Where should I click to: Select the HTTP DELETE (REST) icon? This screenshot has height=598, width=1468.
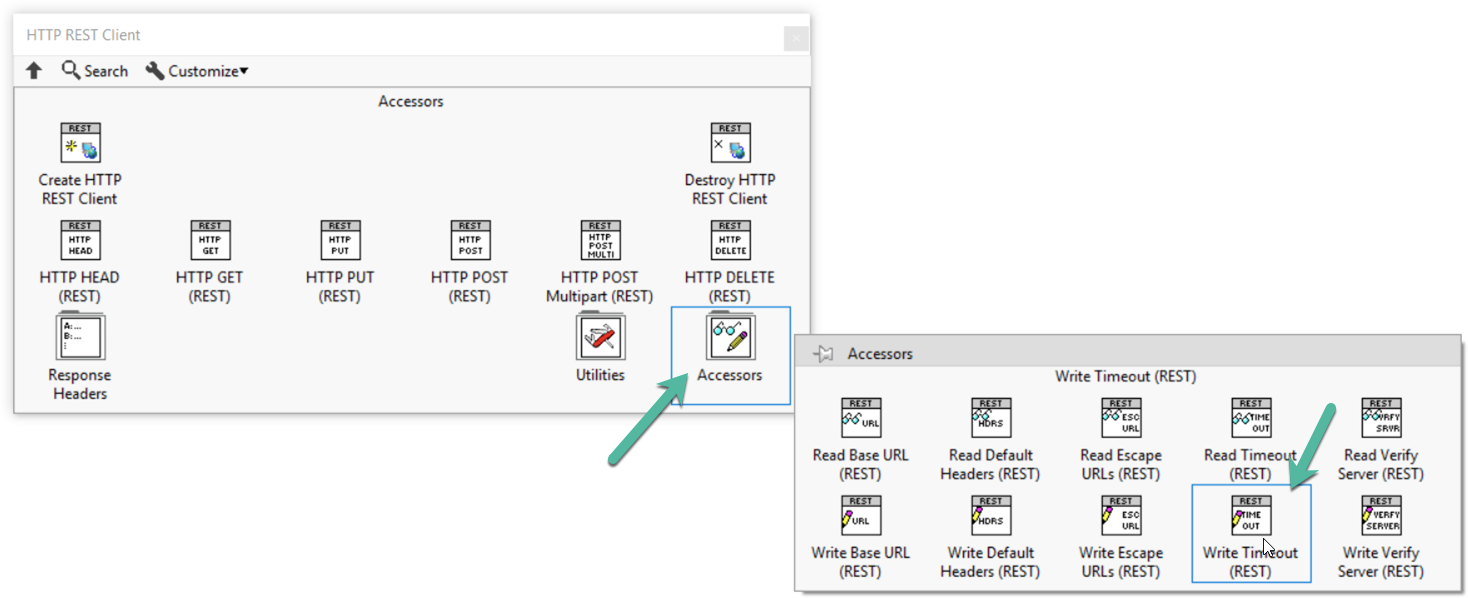pos(730,240)
